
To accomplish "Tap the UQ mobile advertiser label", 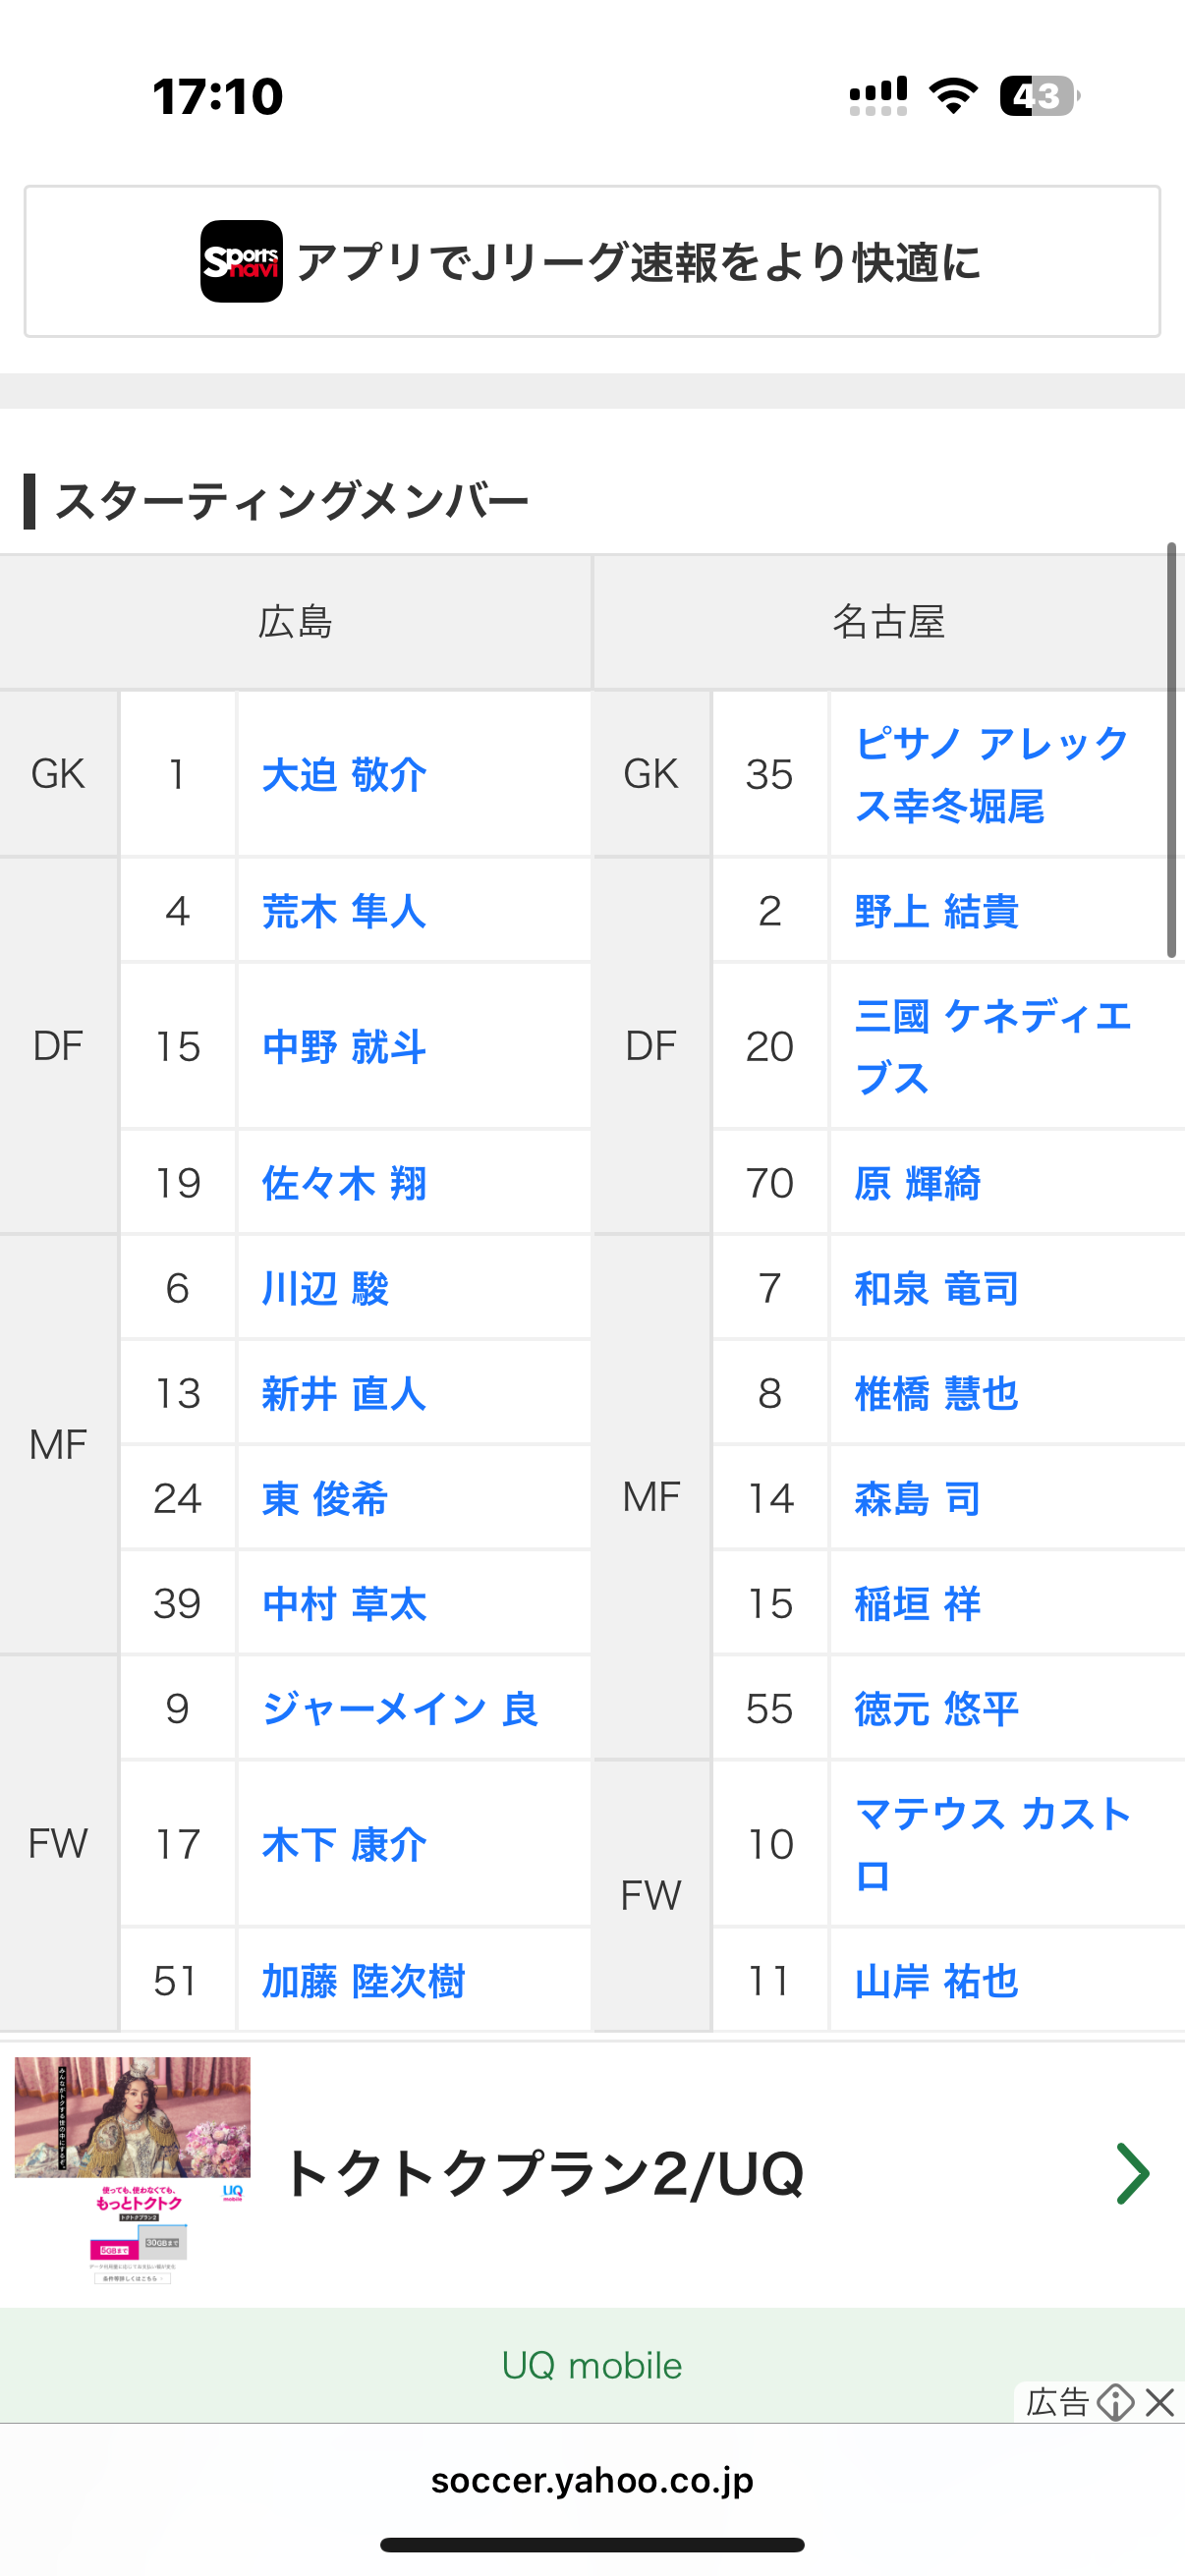I will tap(592, 2365).
